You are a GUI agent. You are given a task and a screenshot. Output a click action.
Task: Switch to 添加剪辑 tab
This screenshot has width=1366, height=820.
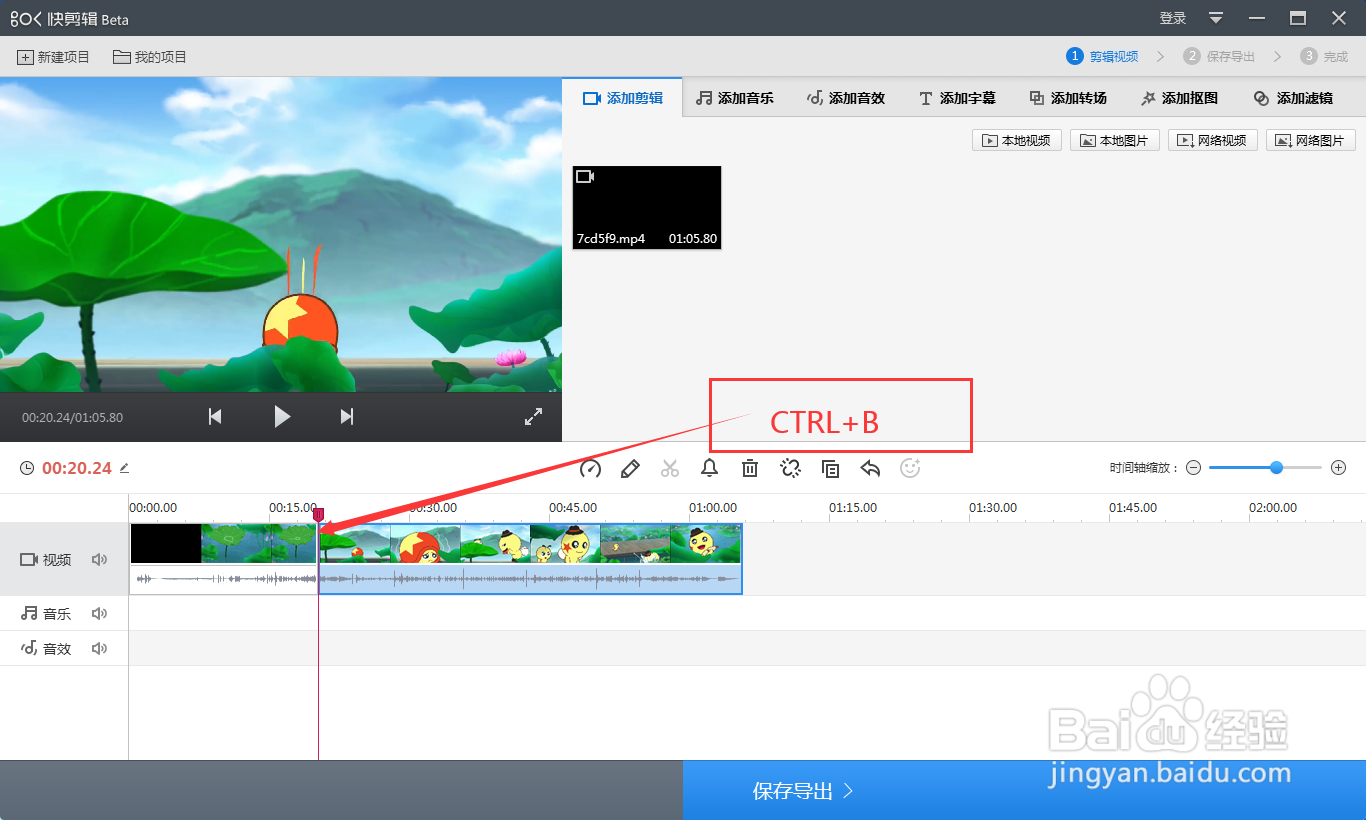tap(623, 98)
